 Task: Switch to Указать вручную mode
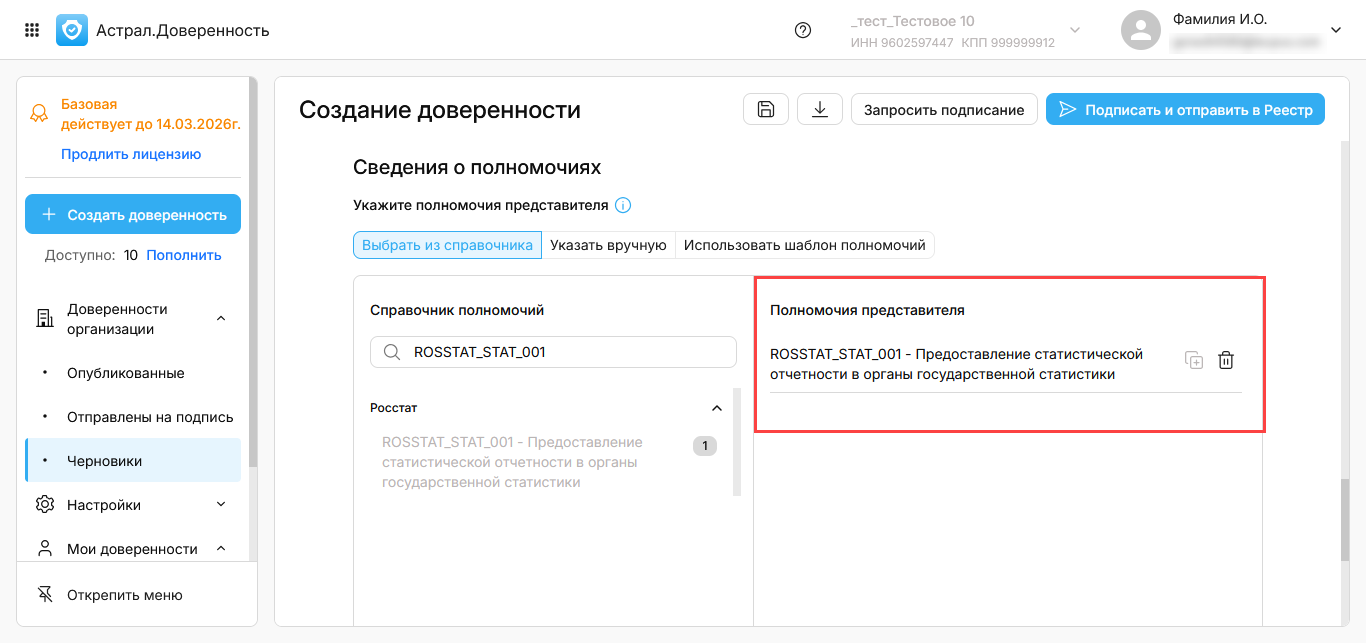(608, 245)
